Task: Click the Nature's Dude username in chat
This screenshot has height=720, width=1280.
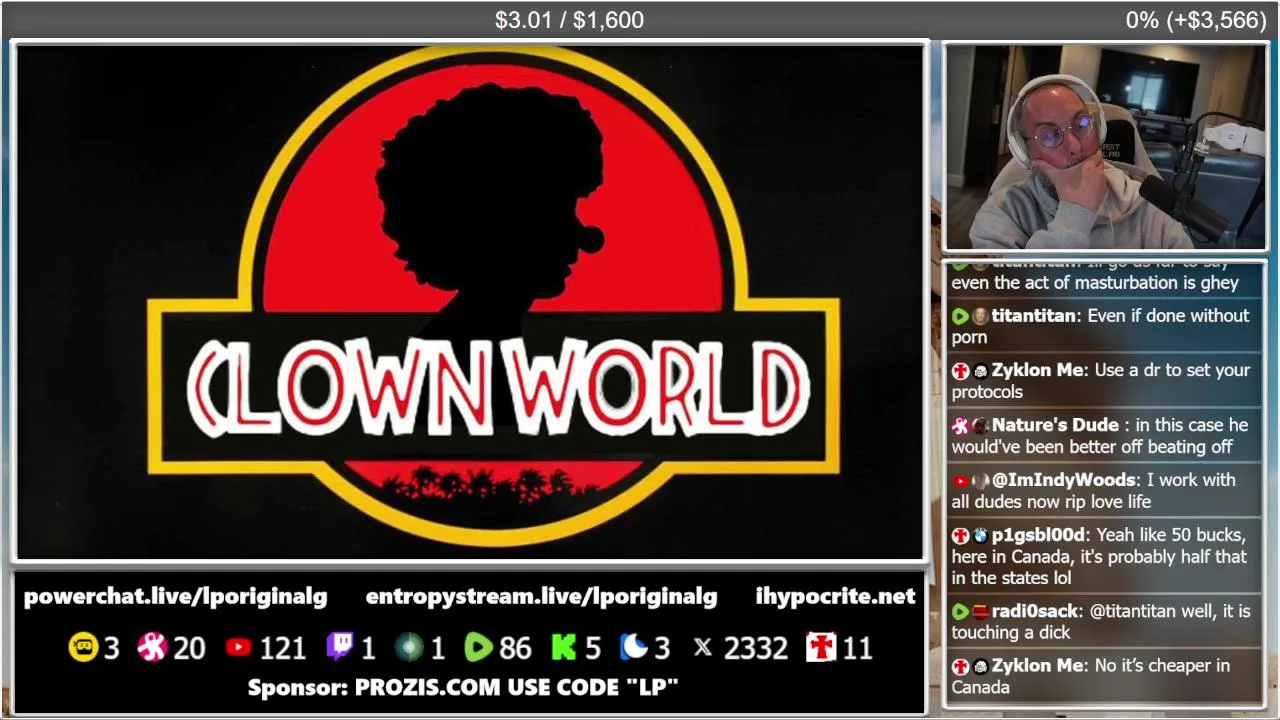Action: tap(1055, 426)
